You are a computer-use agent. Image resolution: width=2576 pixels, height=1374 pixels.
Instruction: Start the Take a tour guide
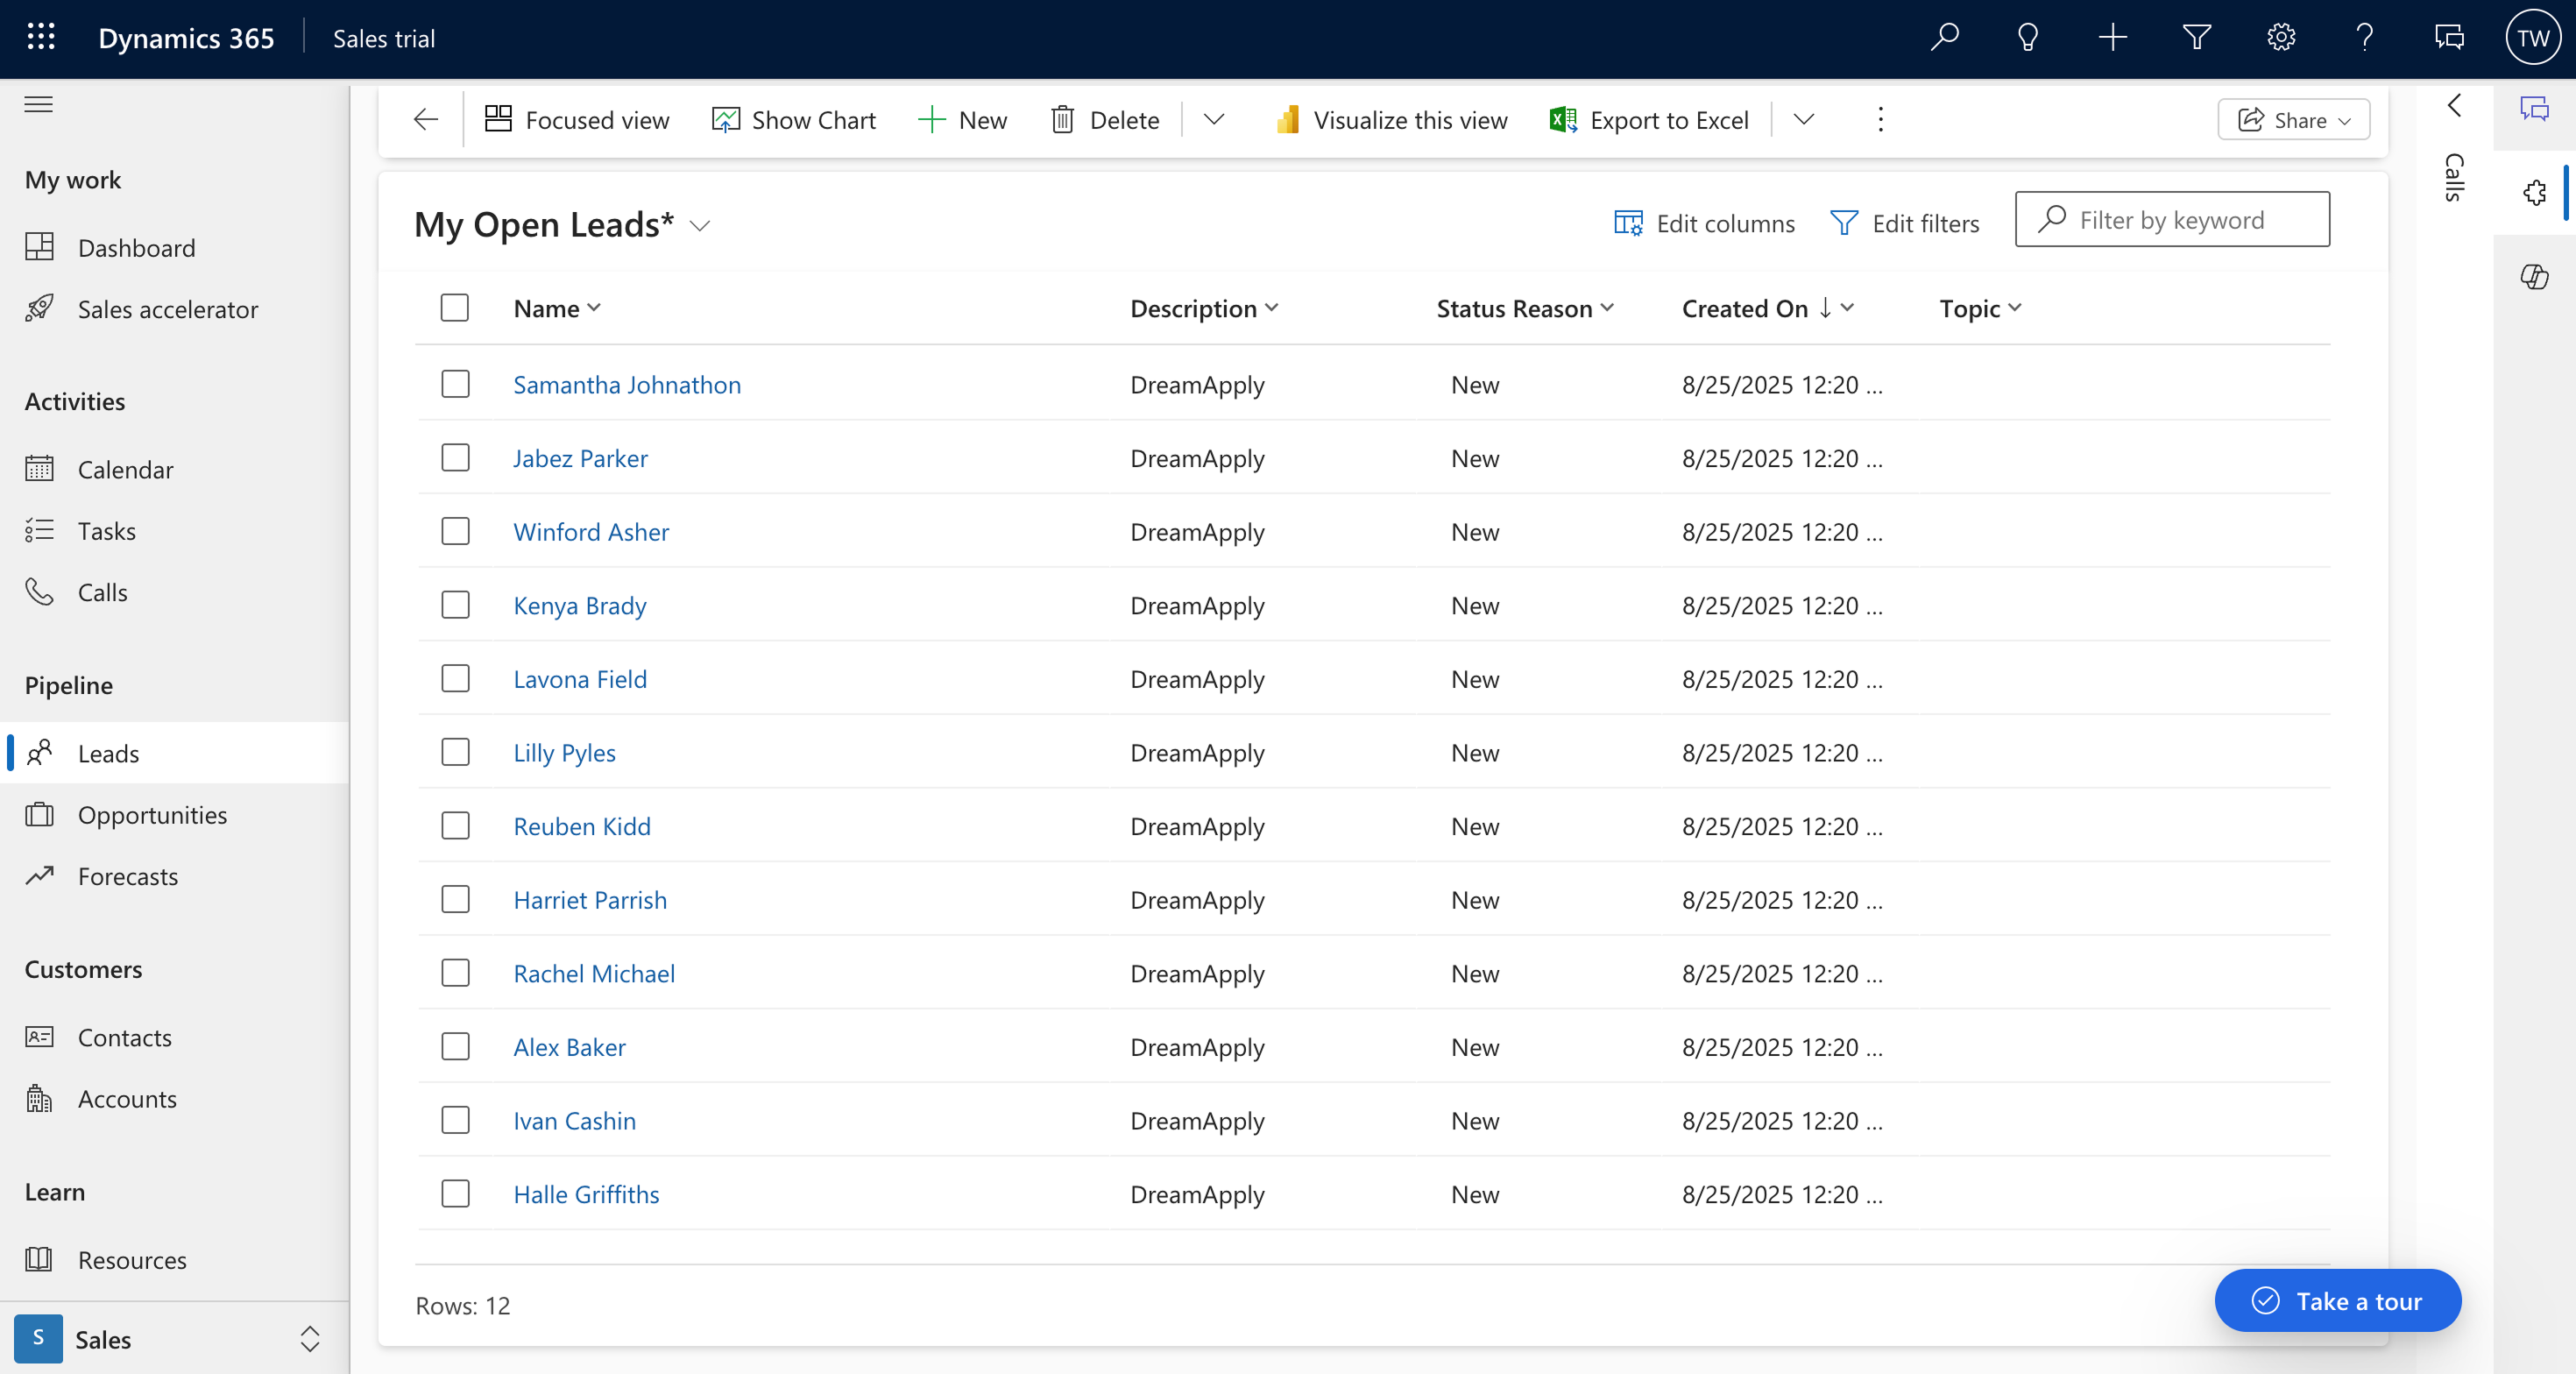(x=2337, y=1300)
